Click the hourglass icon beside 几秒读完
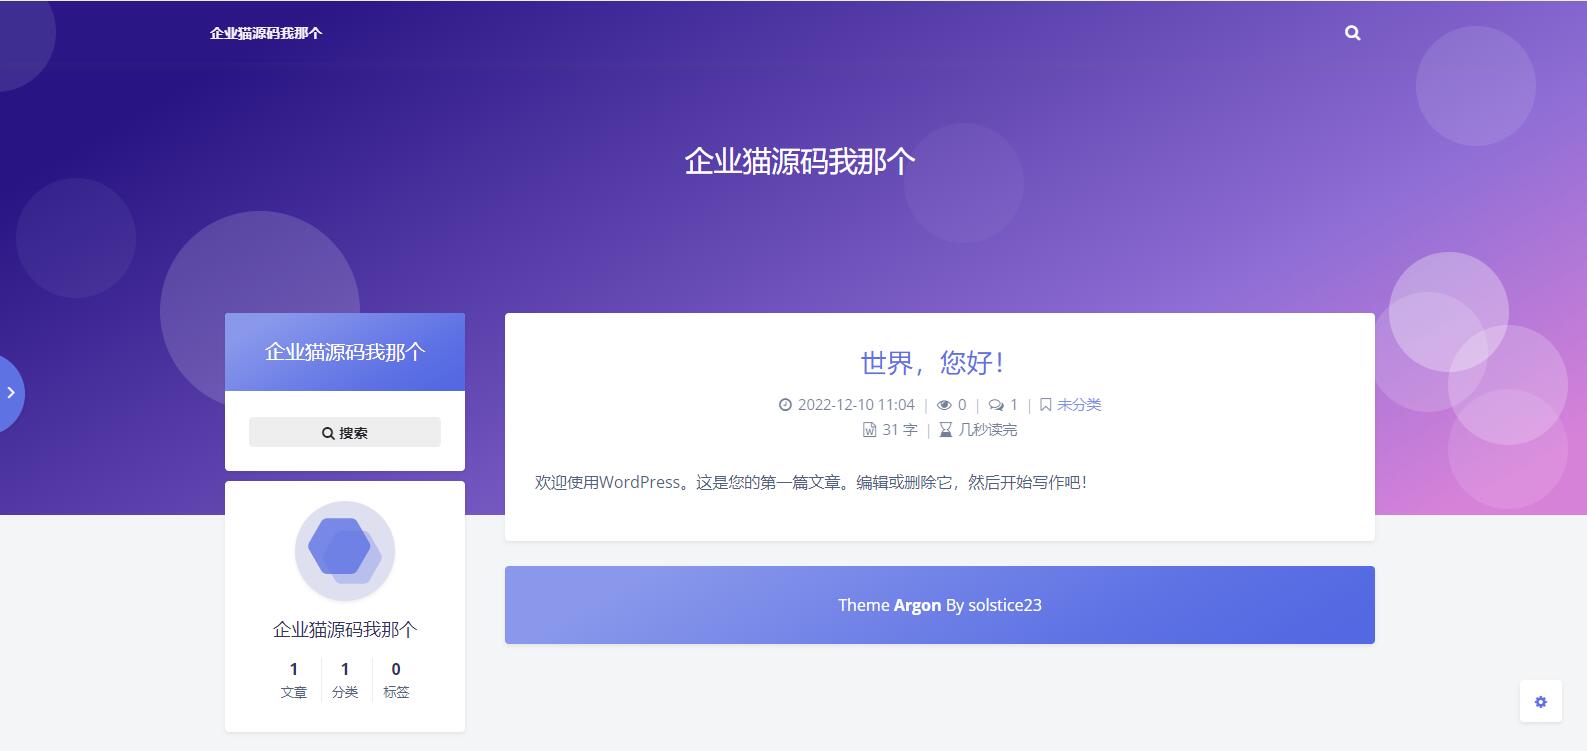The height and width of the screenshot is (751, 1587). point(945,430)
